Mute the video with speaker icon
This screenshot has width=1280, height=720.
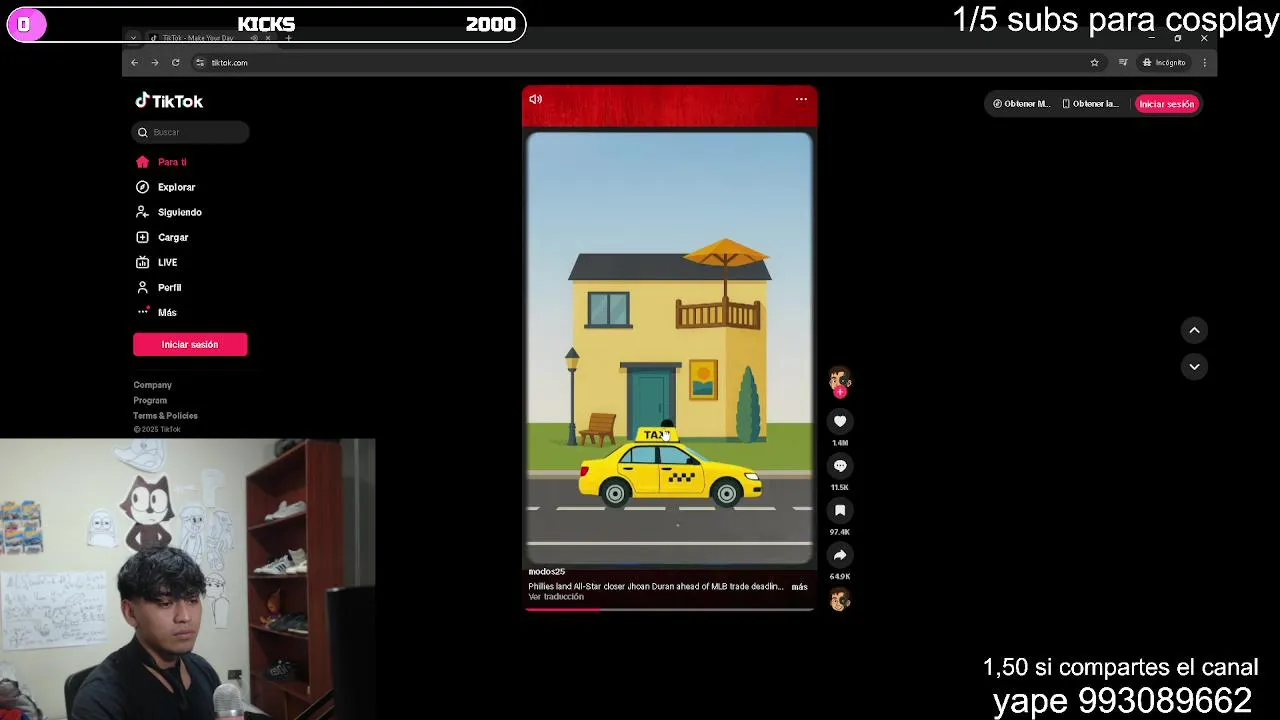[536, 99]
